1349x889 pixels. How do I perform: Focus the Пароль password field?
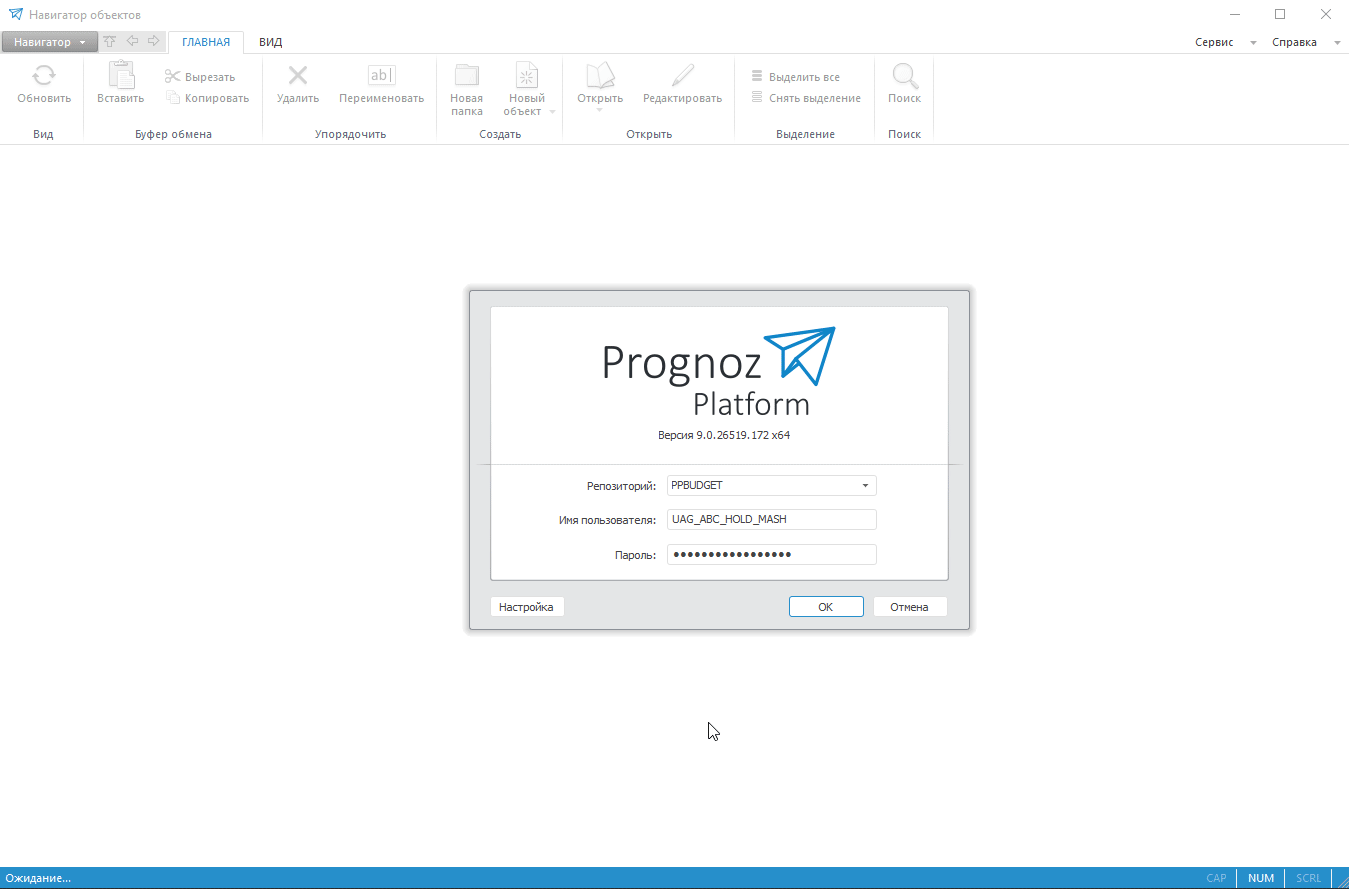(x=772, y=554)
